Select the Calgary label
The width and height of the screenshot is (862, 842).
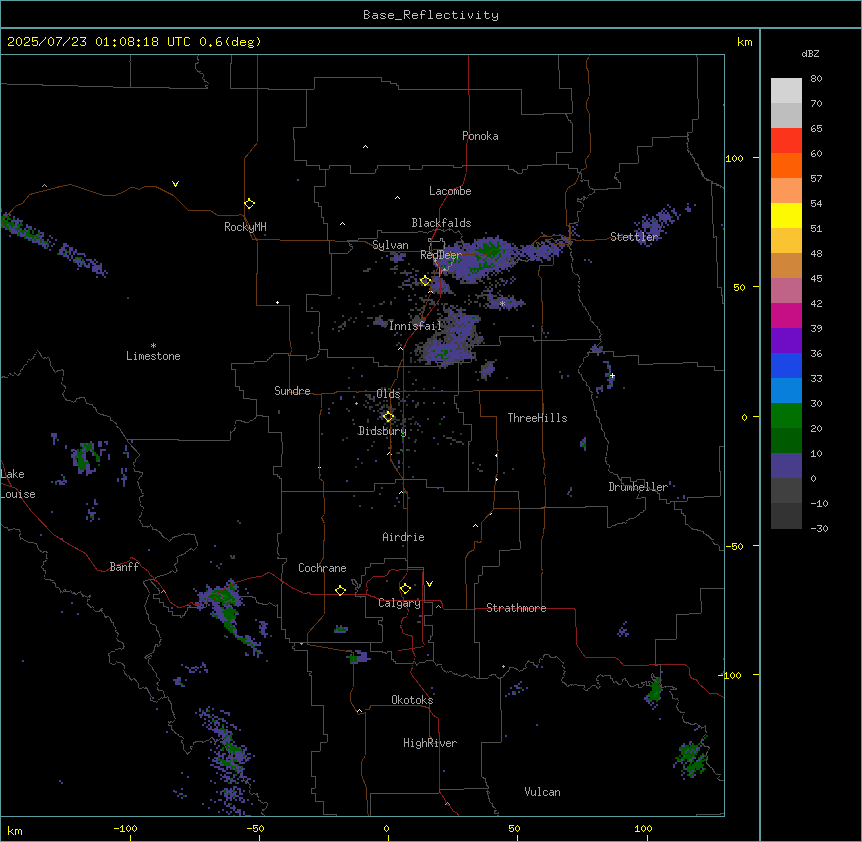[x=400, y=603]
